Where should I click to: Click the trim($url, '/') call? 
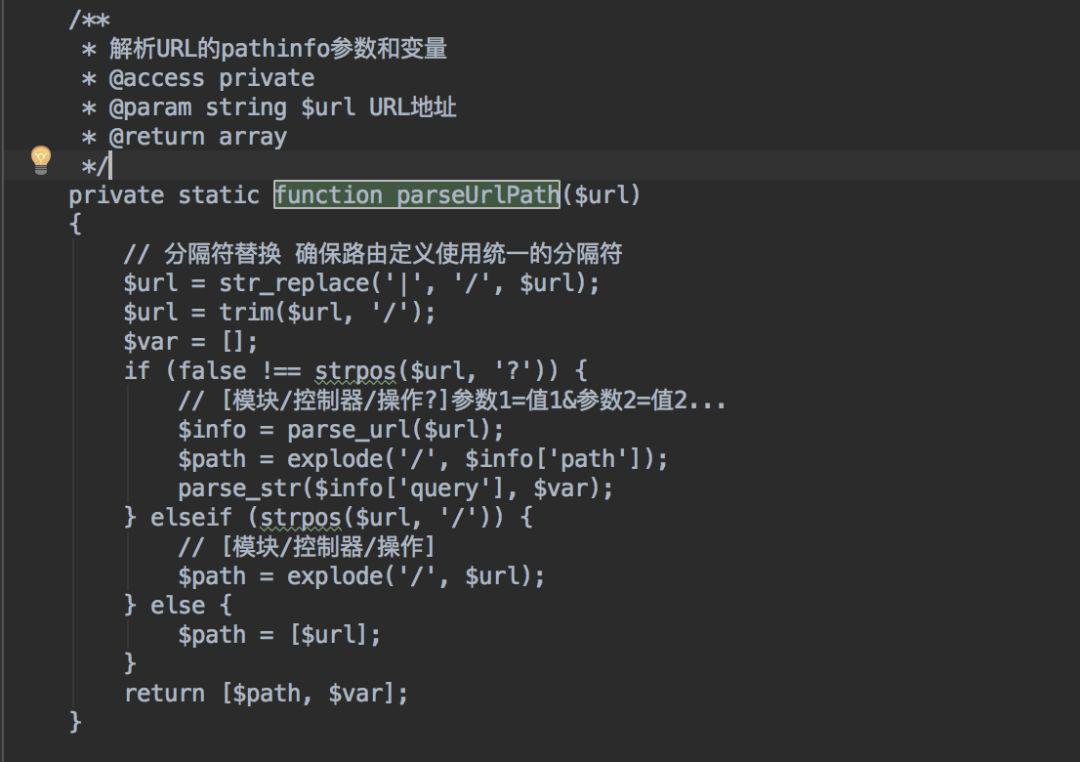point(327,313)
